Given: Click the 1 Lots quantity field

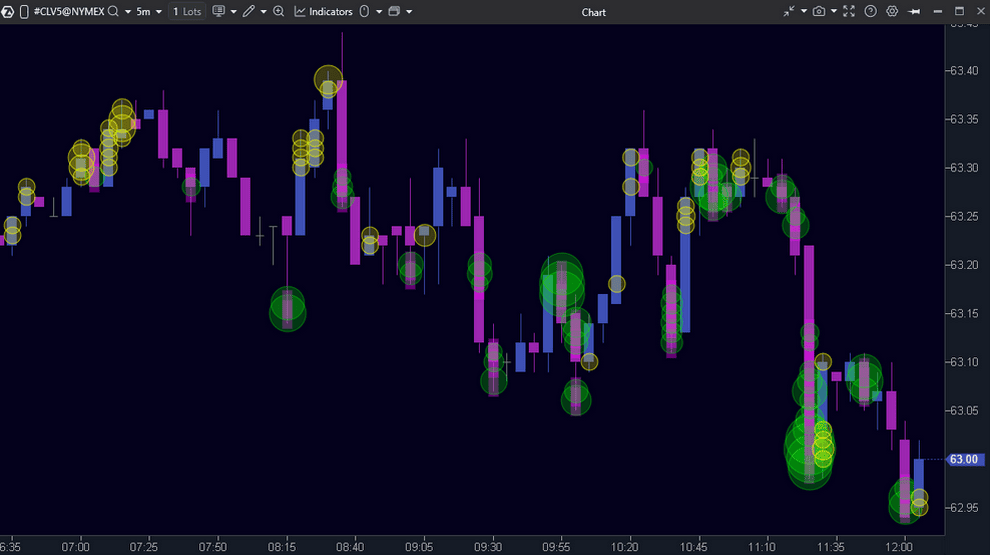Looking at the screenshot, I should [186, 12].
